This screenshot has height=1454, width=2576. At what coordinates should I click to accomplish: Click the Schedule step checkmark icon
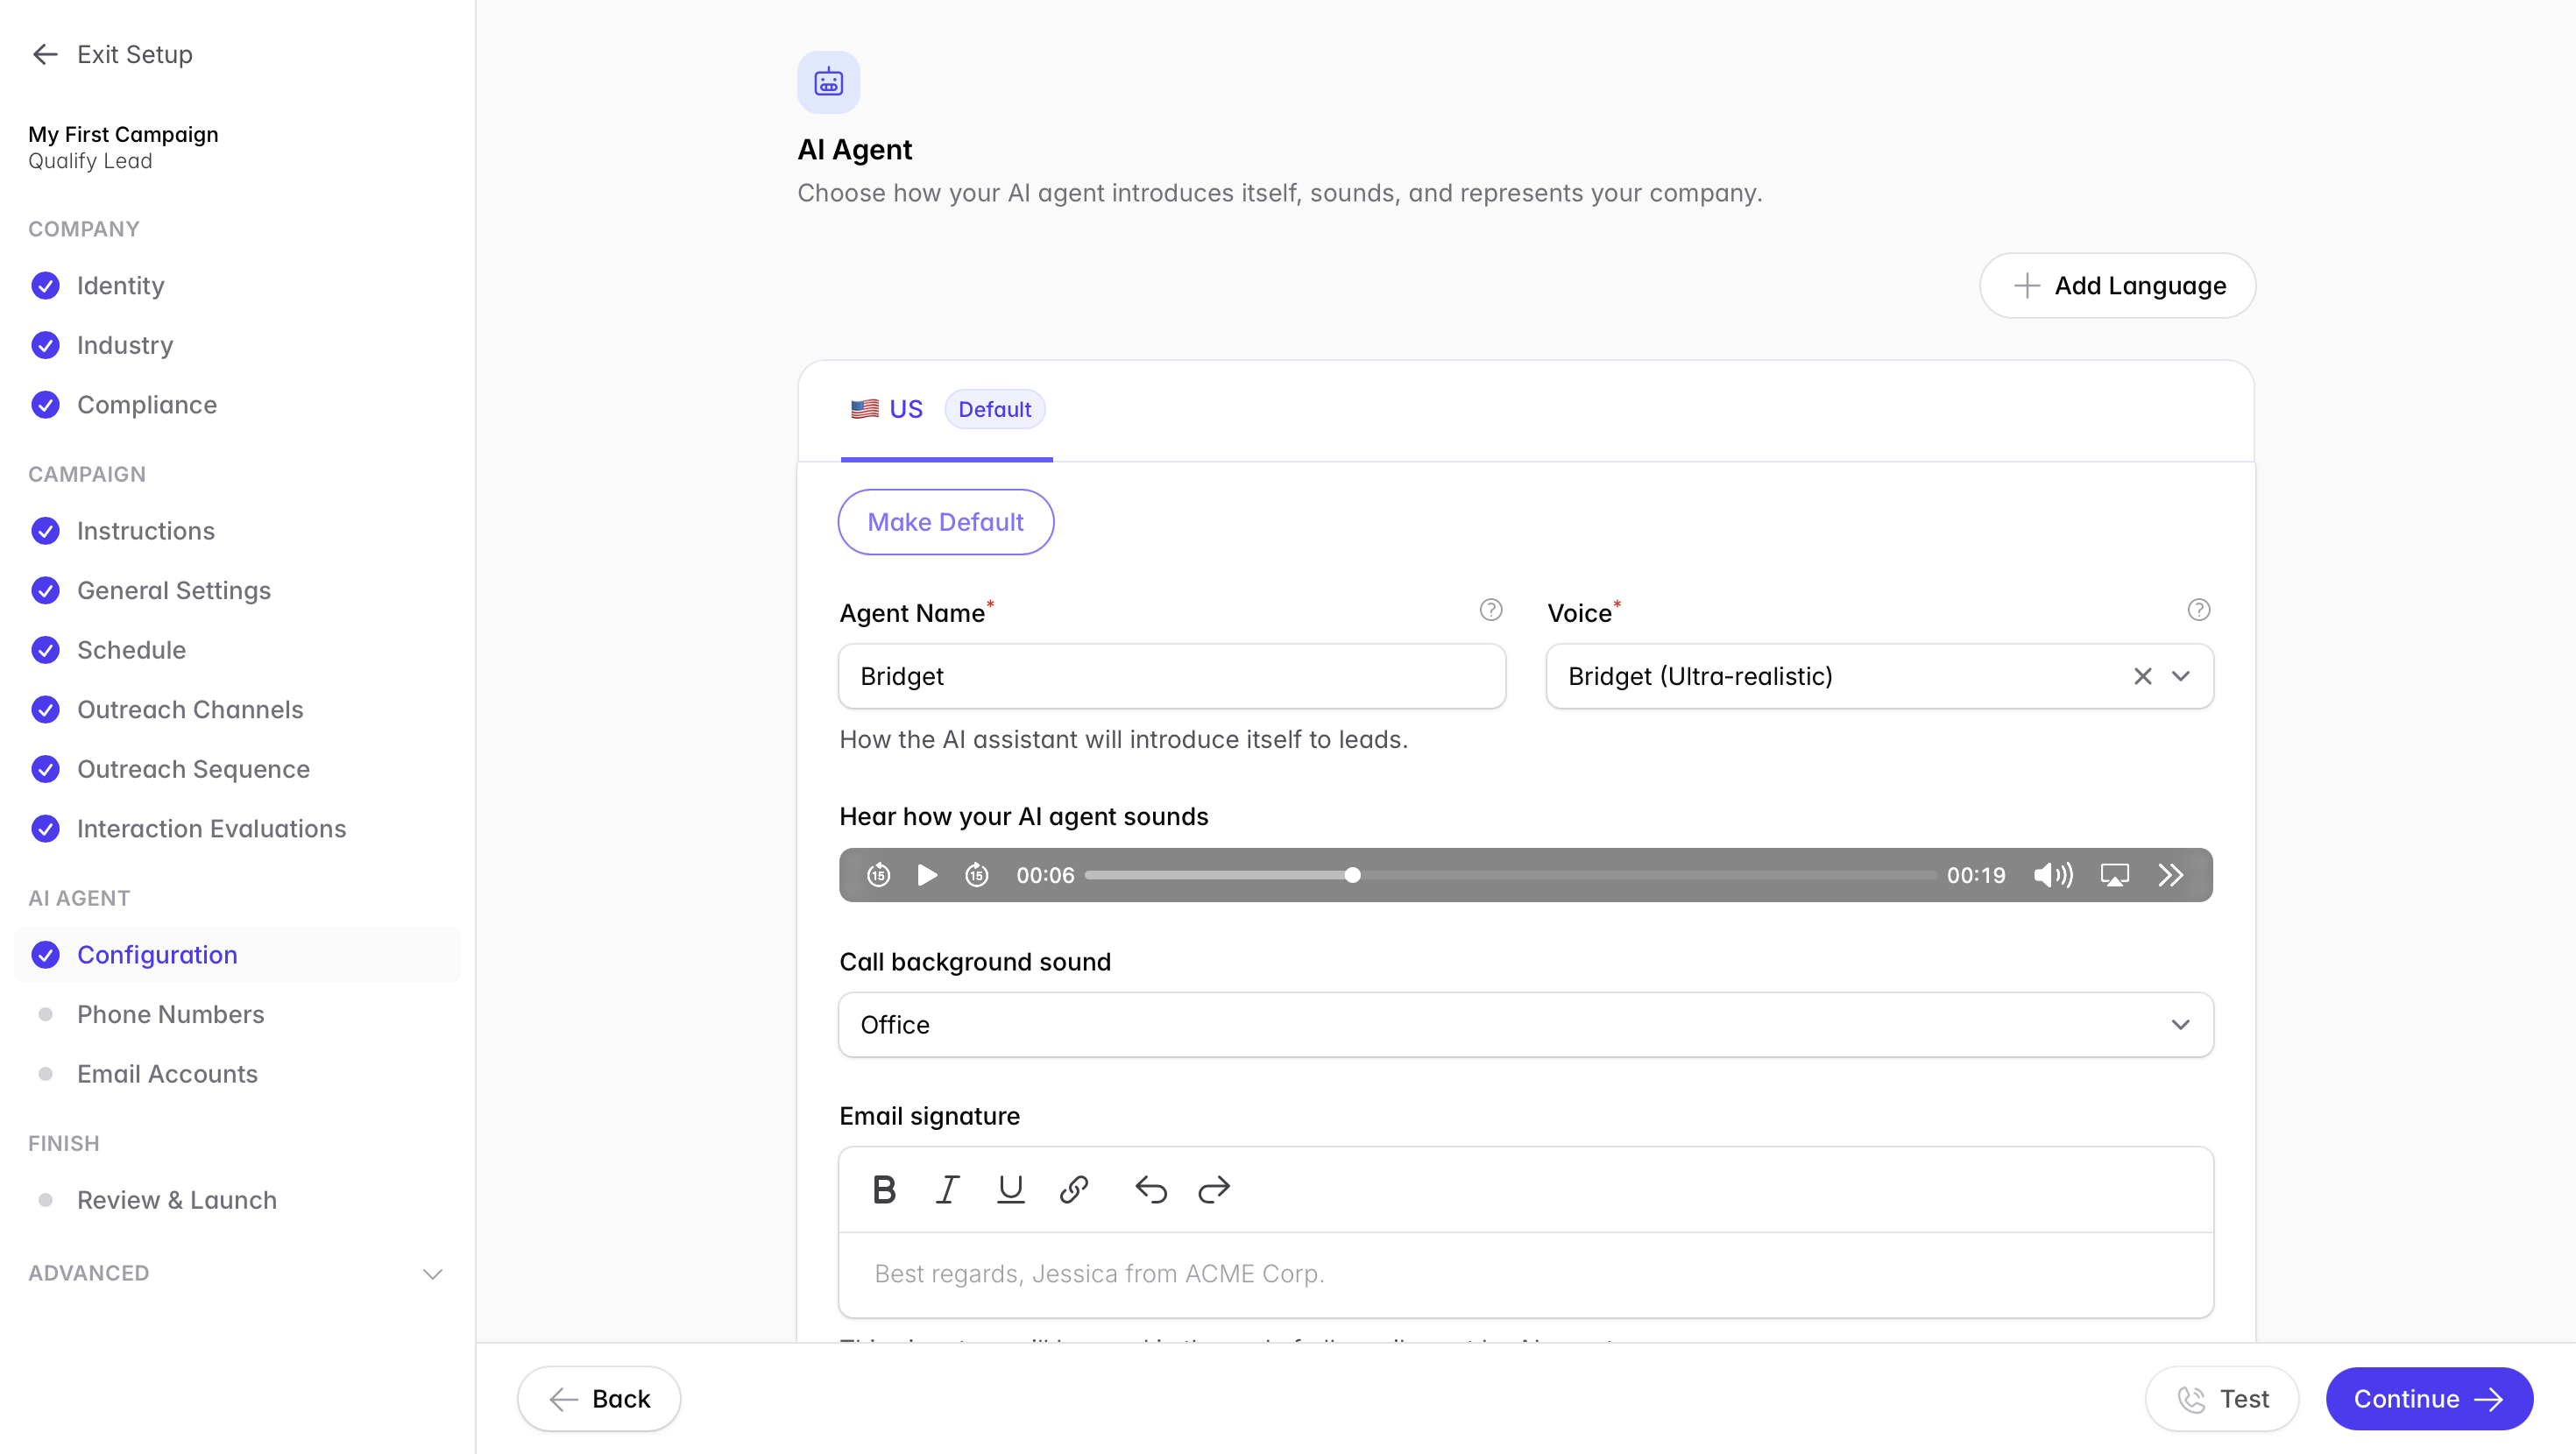pyautogui.click(x=45, y=650)
